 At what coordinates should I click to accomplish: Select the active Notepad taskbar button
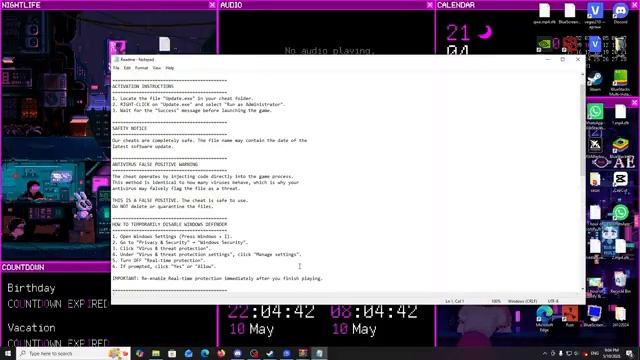pos(319,353)
